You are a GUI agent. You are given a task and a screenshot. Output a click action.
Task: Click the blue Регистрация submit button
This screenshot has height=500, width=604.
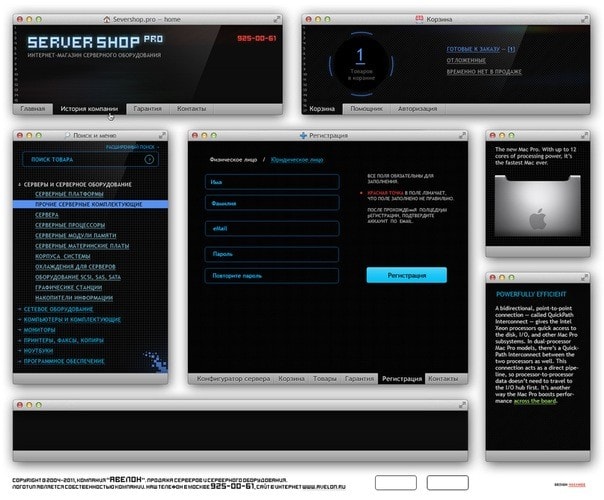(x=406, y=275)
